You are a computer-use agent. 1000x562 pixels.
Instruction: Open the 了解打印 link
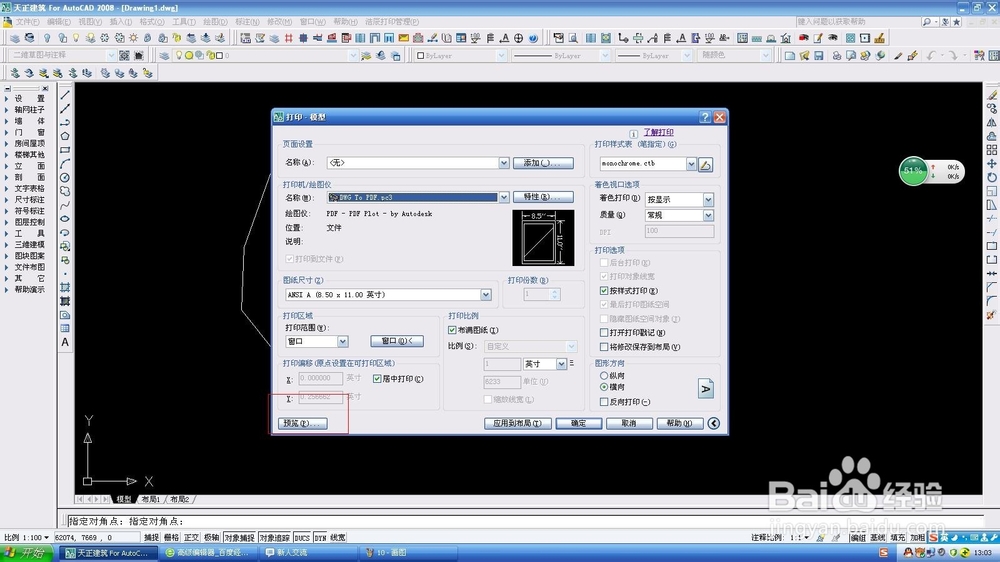[658, 133]
